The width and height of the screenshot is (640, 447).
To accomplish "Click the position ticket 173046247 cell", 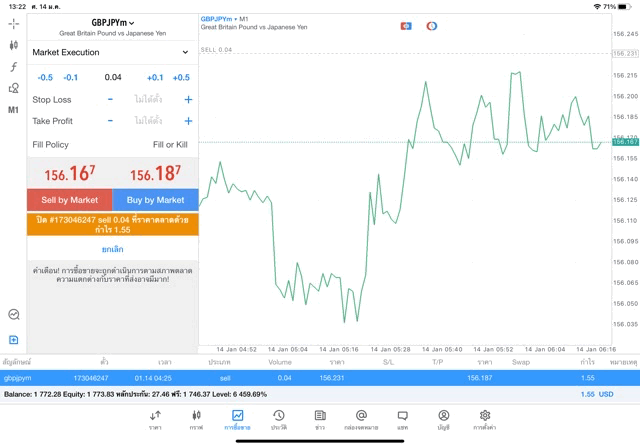I will (91, 378).
